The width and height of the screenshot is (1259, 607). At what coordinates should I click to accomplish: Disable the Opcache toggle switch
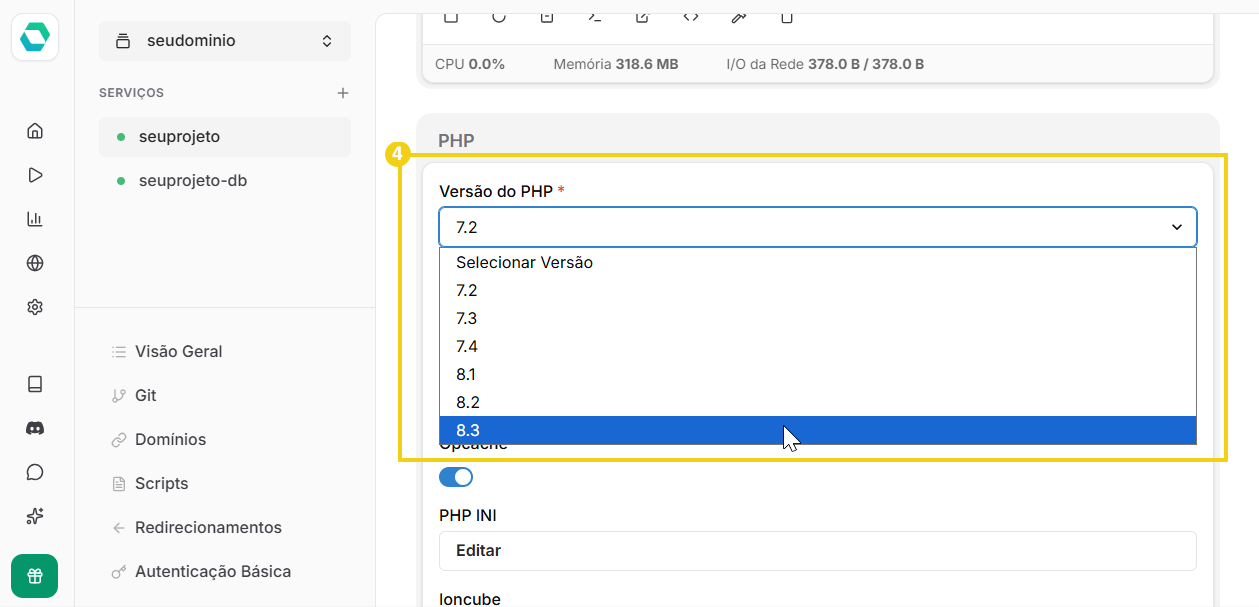(x=456, y=477)
